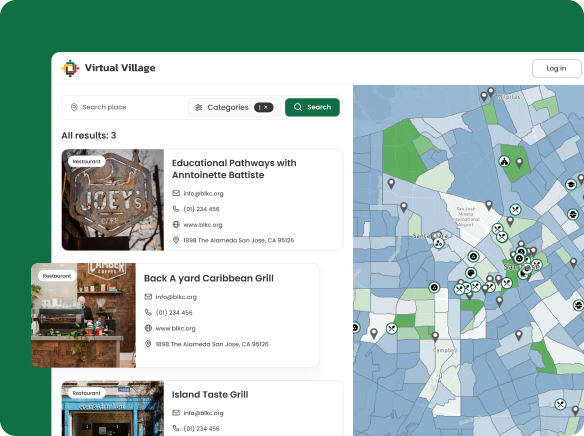Click the Santa Clara map label
Viewport: 584px width, 436px height.
coord(430,236)
